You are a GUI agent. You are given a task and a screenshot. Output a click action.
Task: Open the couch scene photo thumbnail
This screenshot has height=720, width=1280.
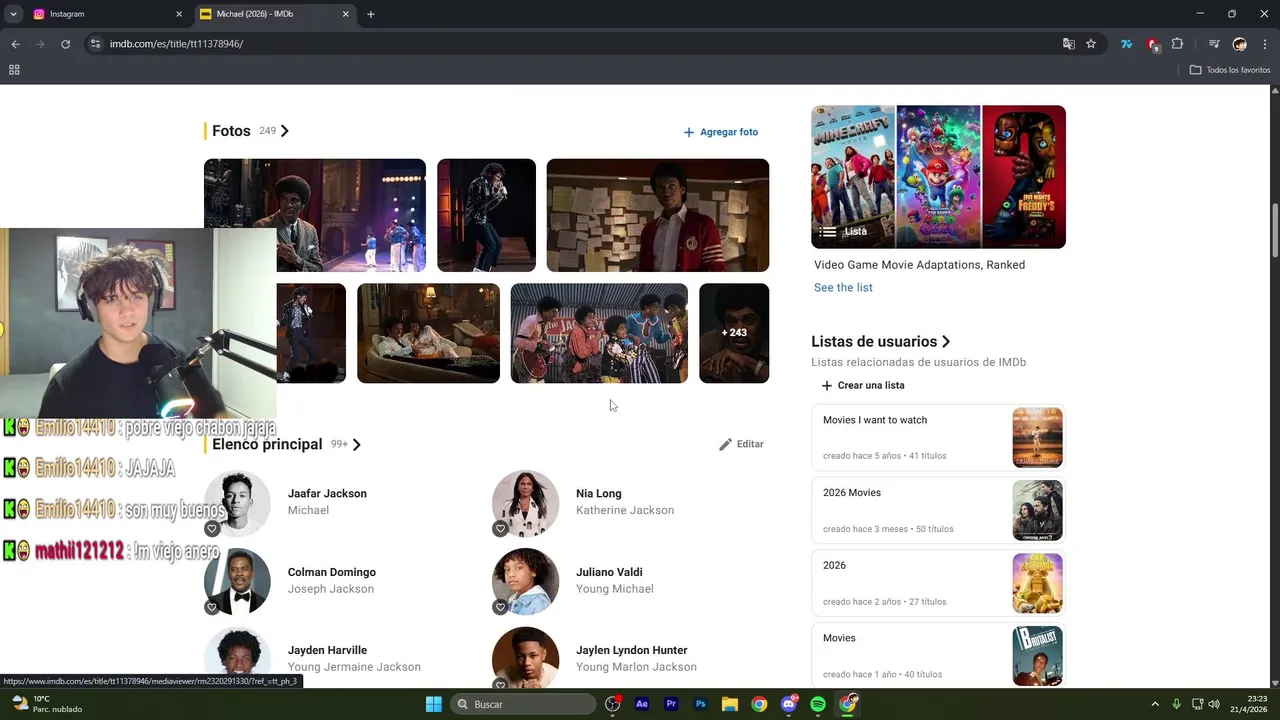[428, 333]
